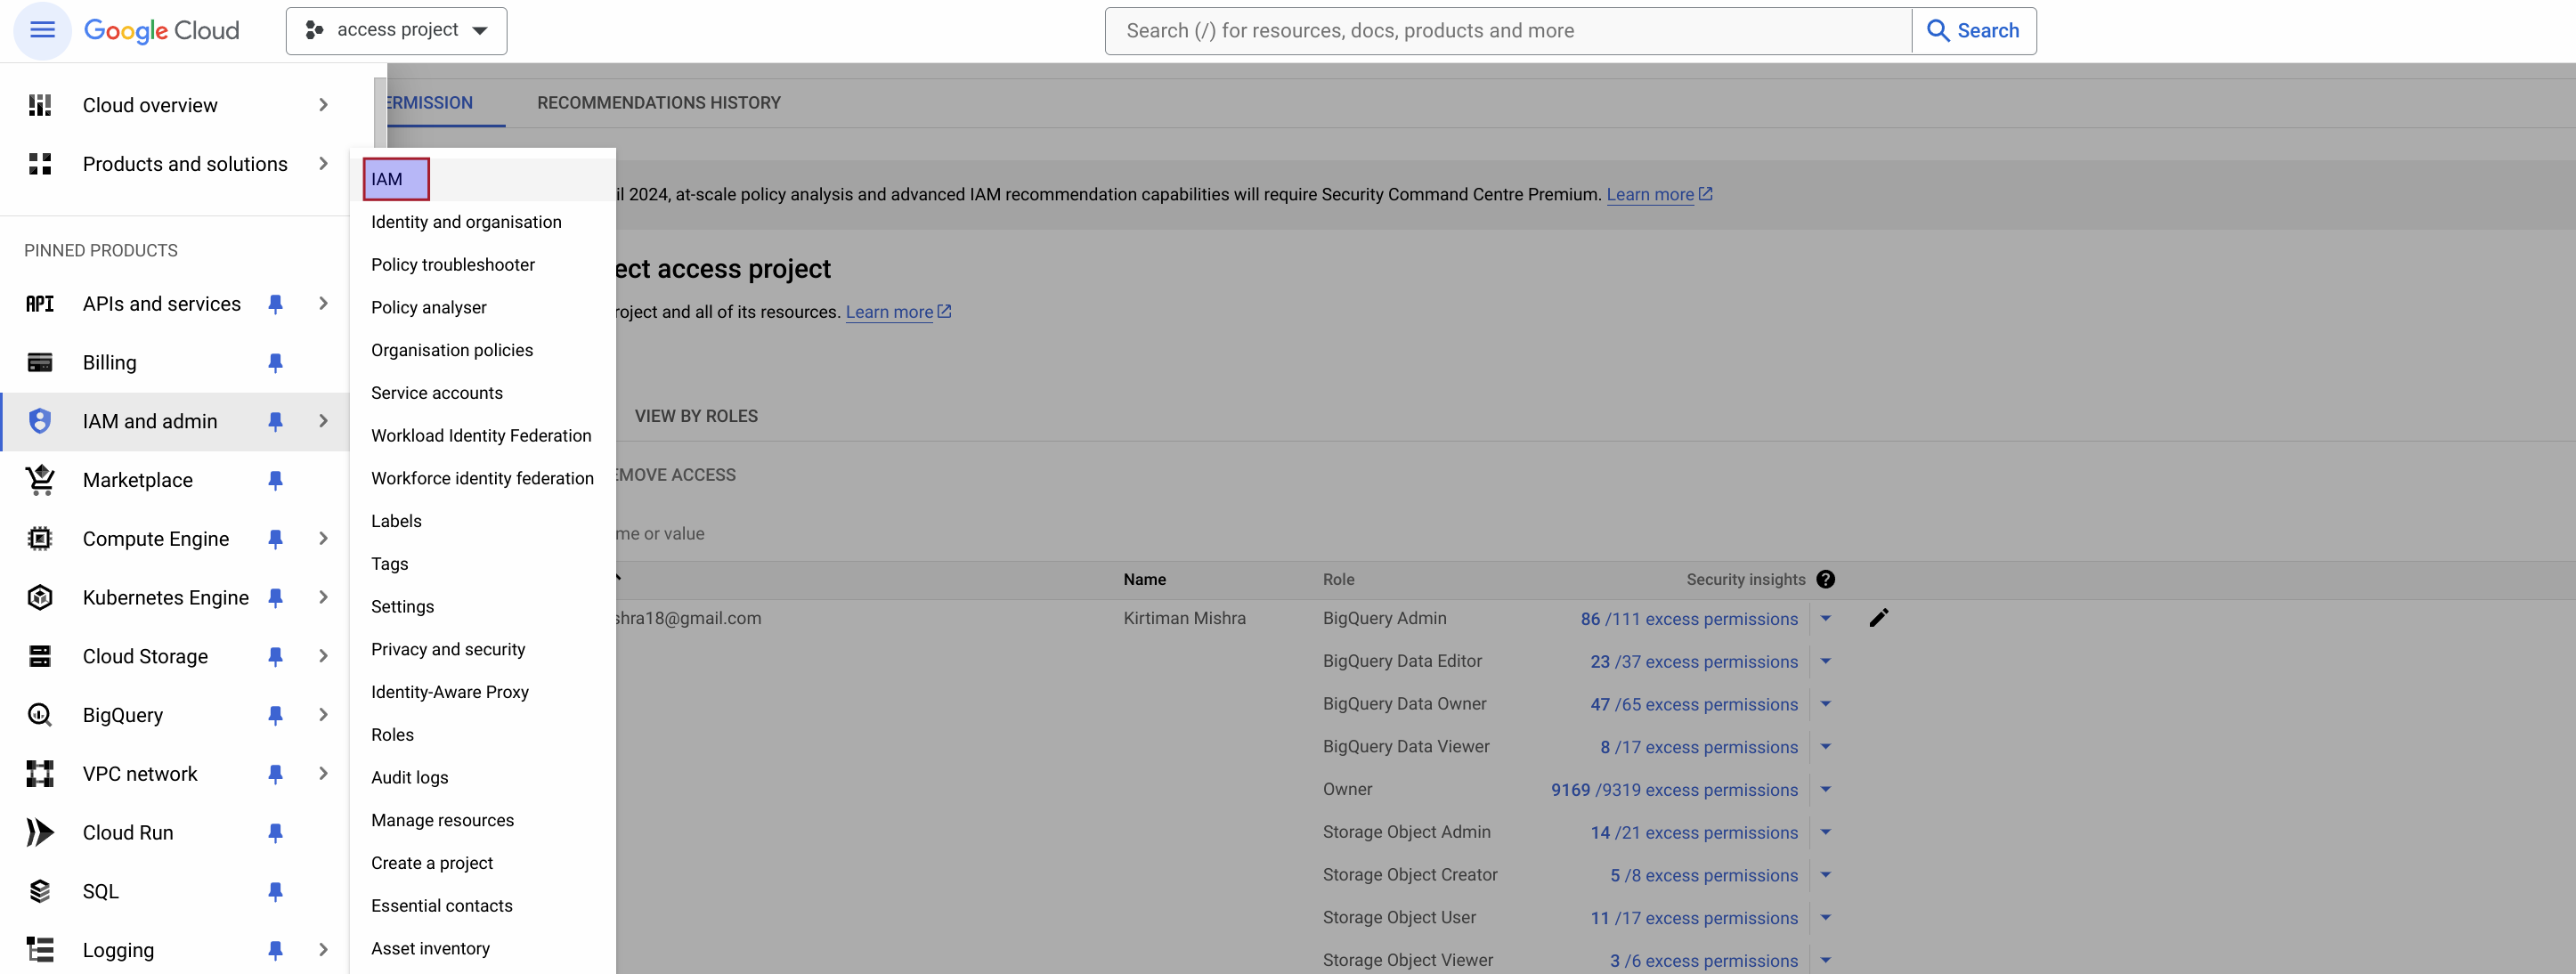
Task: Click the Billing card icon
Action: (x=40, y=363)
